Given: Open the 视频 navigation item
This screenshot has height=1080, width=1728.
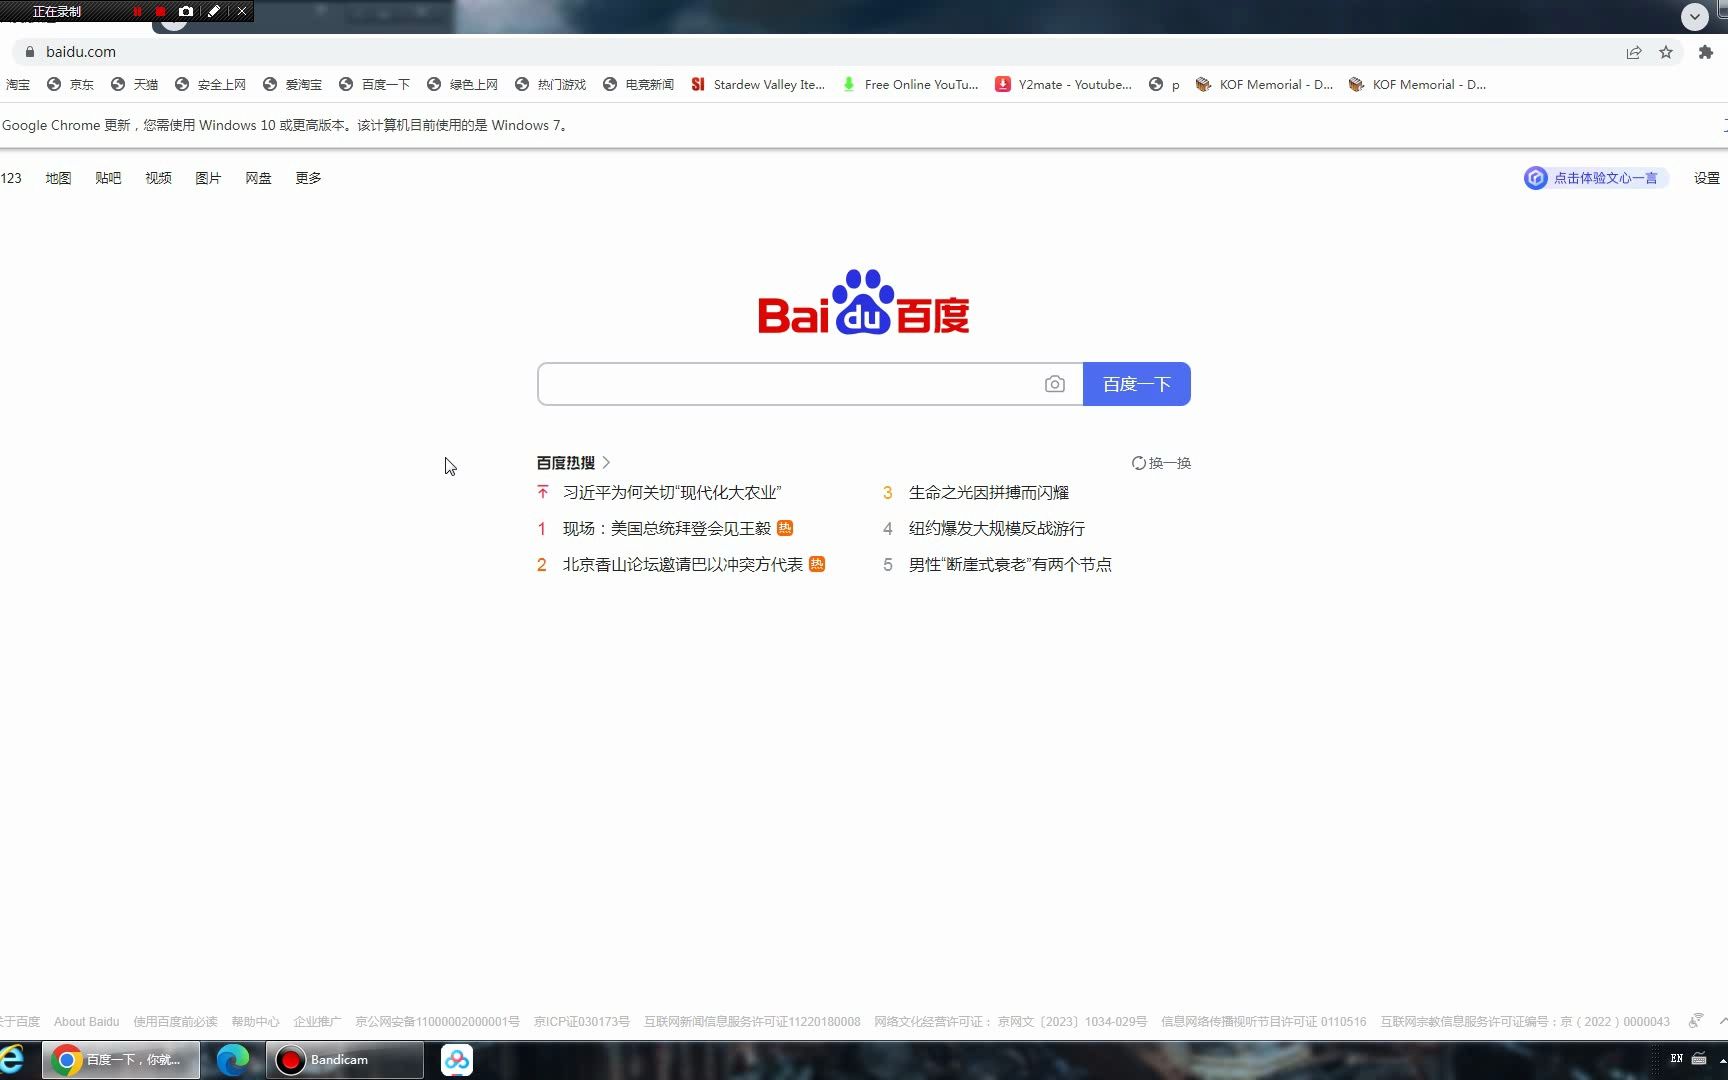Looking at the screenshot, I should pos(158,178).
